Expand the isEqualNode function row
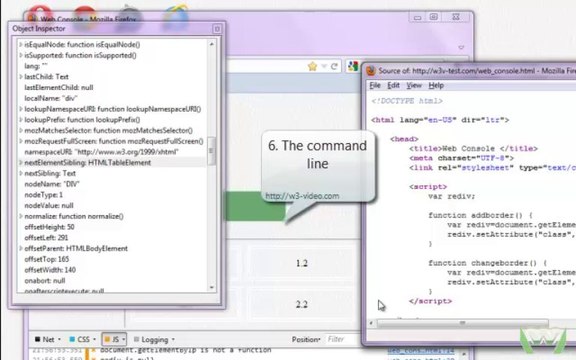This screenshot has height=360, width=576. (x=21, y=44)
